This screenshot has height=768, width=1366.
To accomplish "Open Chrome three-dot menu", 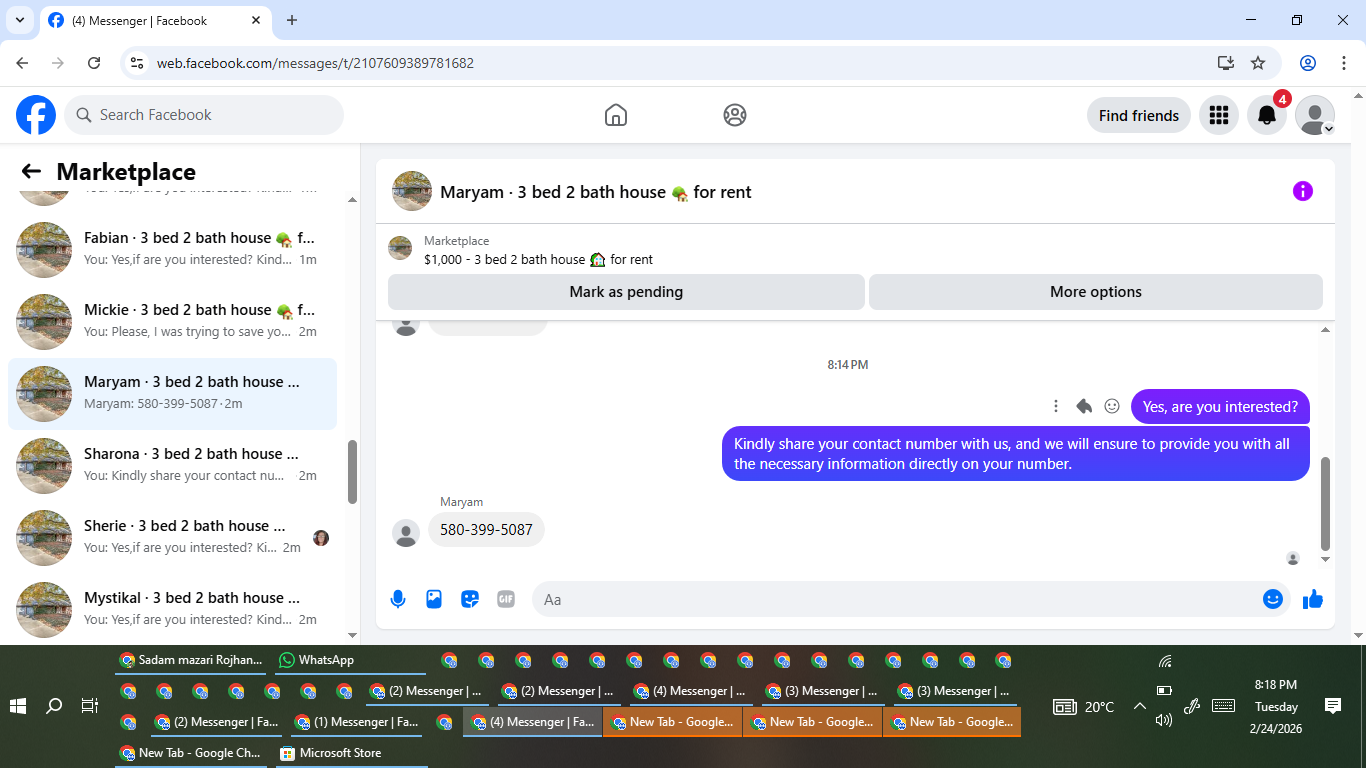I will (x=1343, y=63).
